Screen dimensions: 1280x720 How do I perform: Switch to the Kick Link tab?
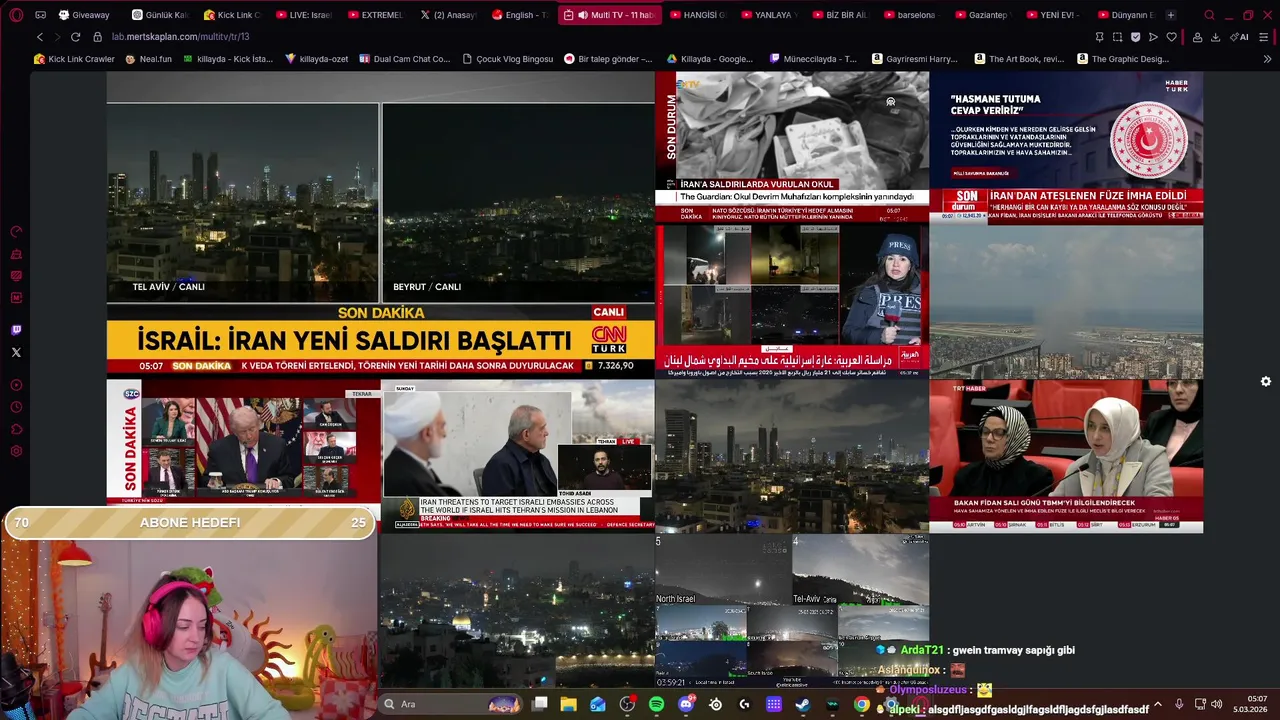231,15
